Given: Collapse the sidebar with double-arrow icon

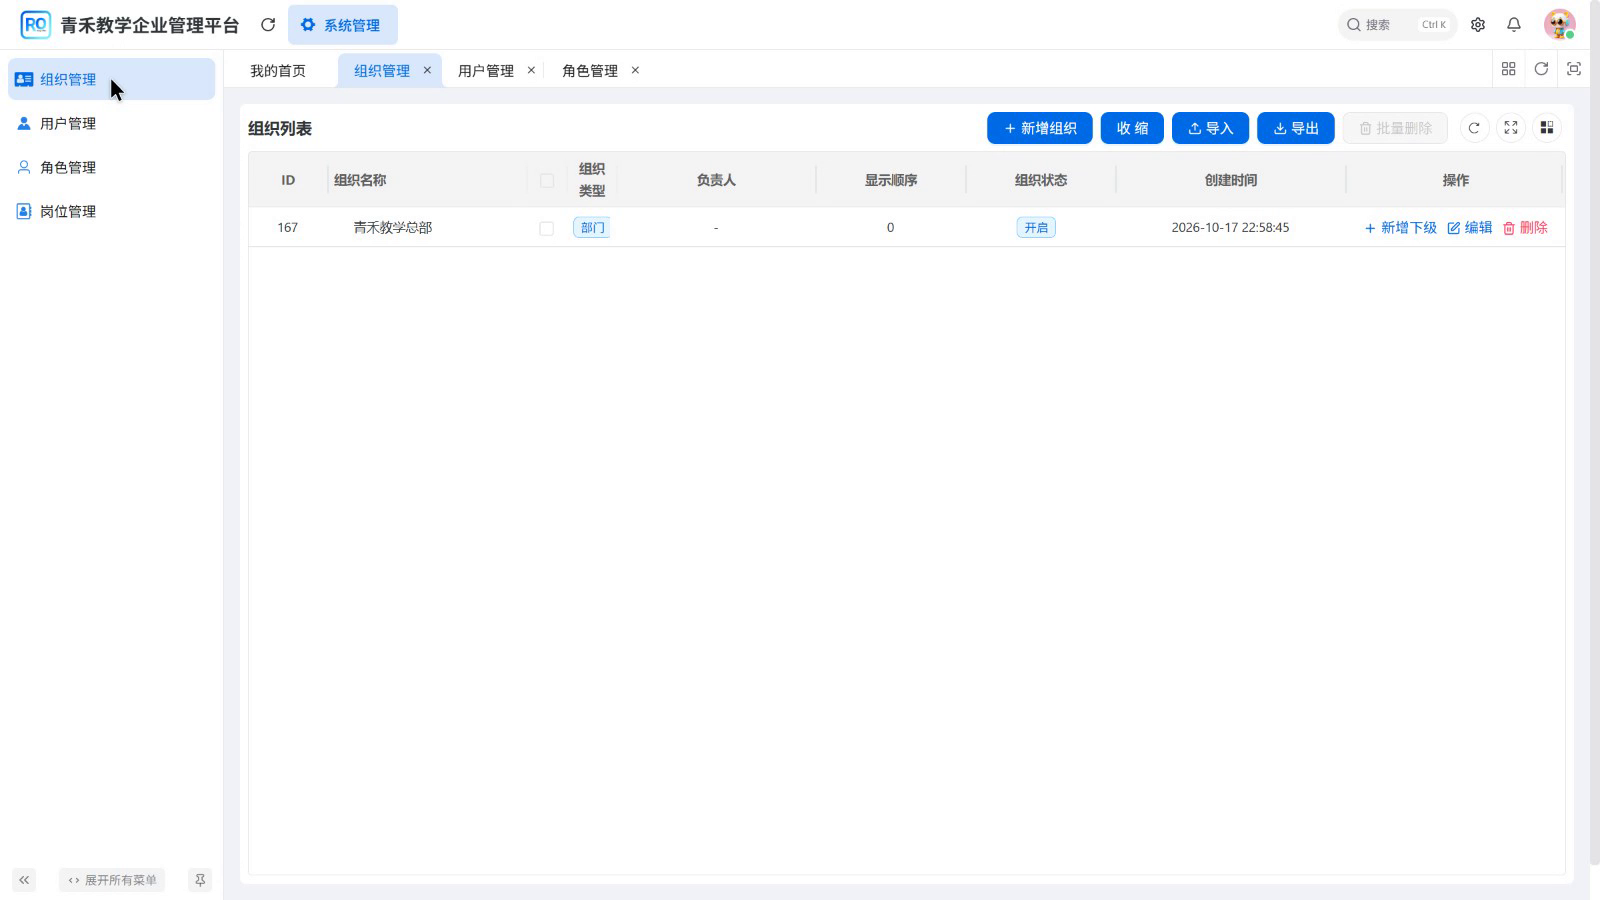Looking at the screenshot, I should coord(24,880).
